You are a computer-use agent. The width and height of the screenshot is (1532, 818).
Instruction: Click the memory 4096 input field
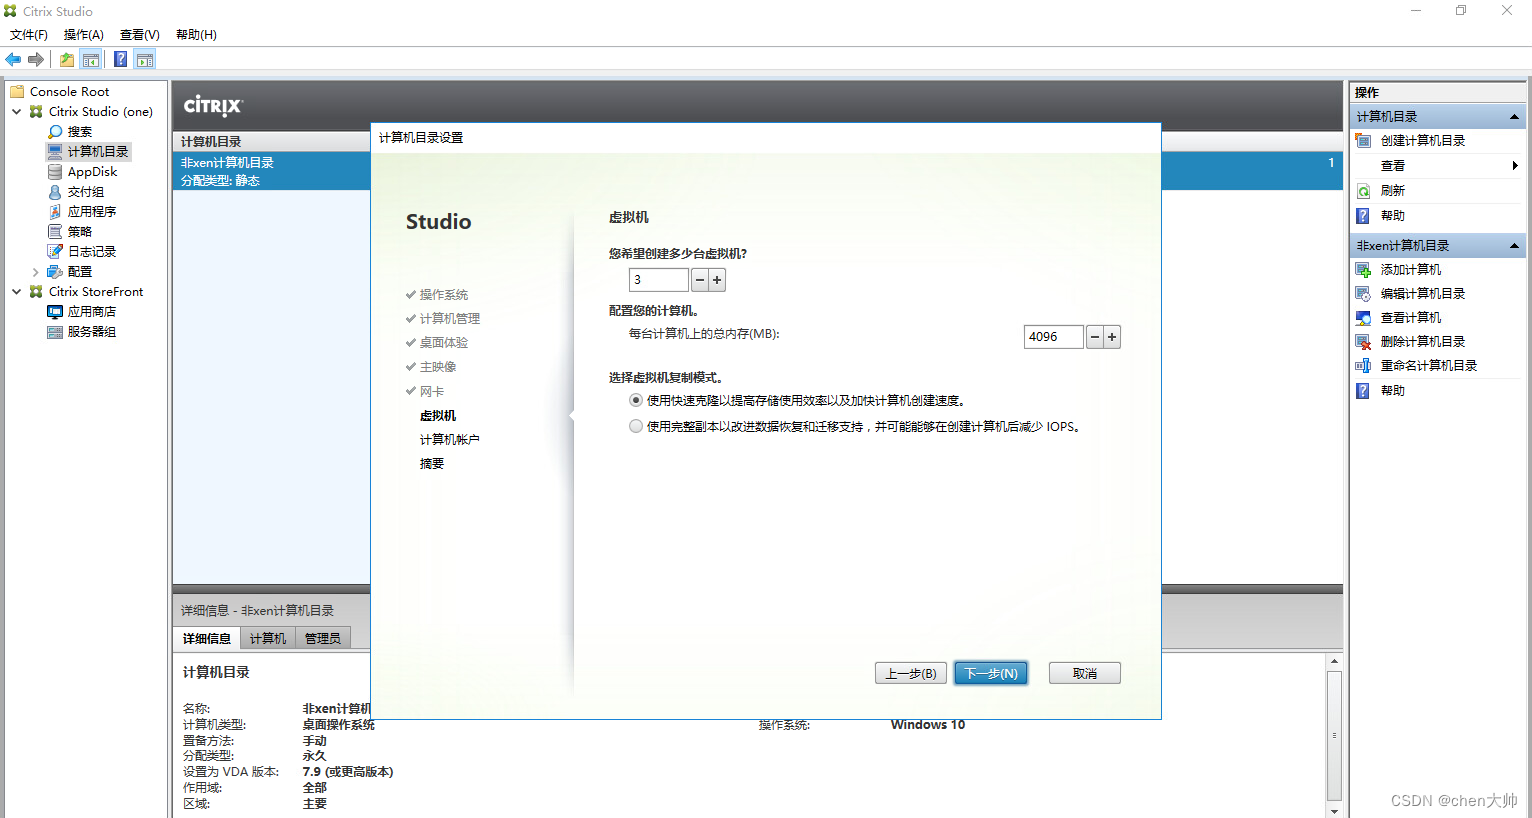1054,337
